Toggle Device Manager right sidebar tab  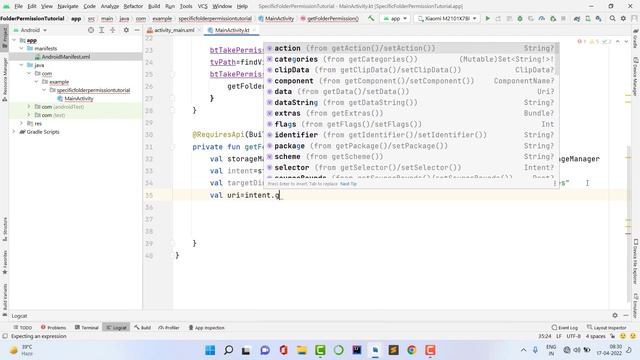pos(636,76)
